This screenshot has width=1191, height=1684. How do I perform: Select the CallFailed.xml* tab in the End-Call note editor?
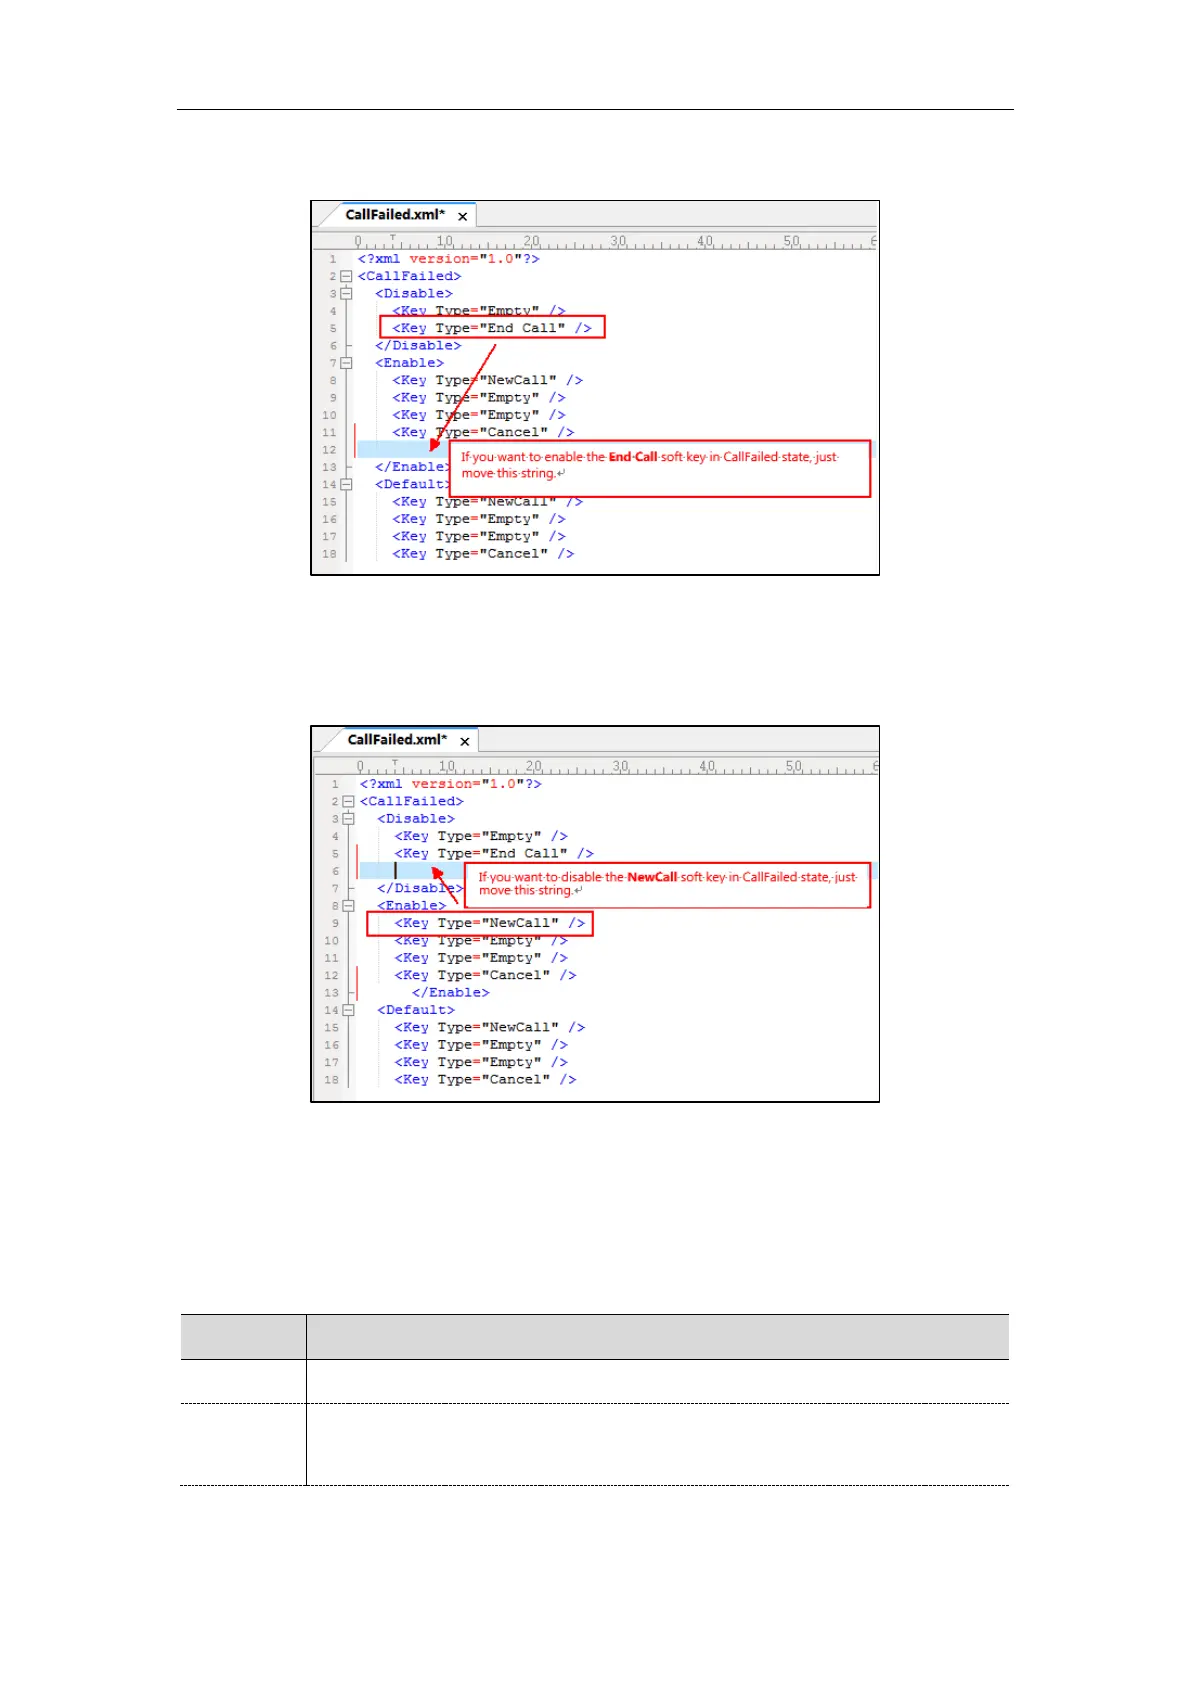point(395,215)
